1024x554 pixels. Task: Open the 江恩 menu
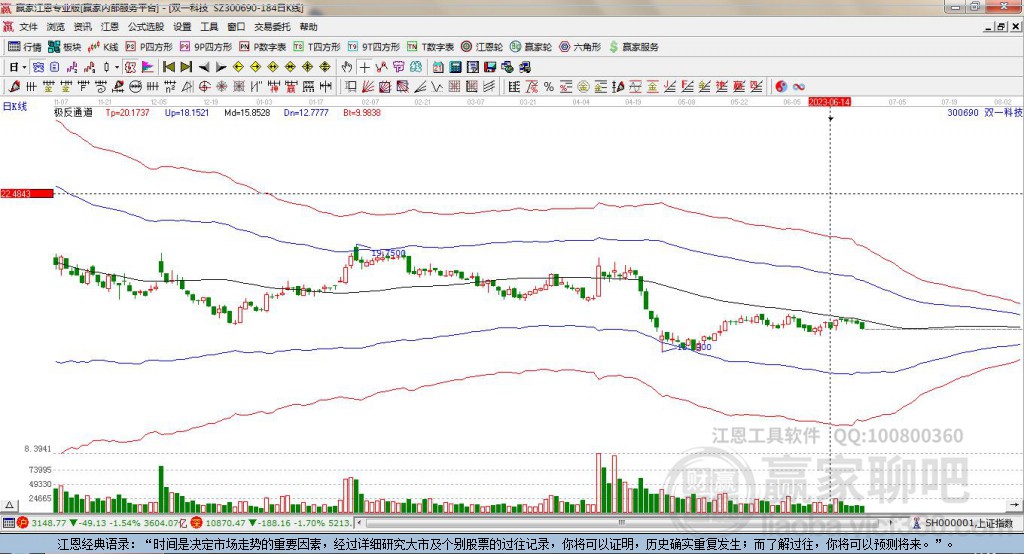pos(109,27)
